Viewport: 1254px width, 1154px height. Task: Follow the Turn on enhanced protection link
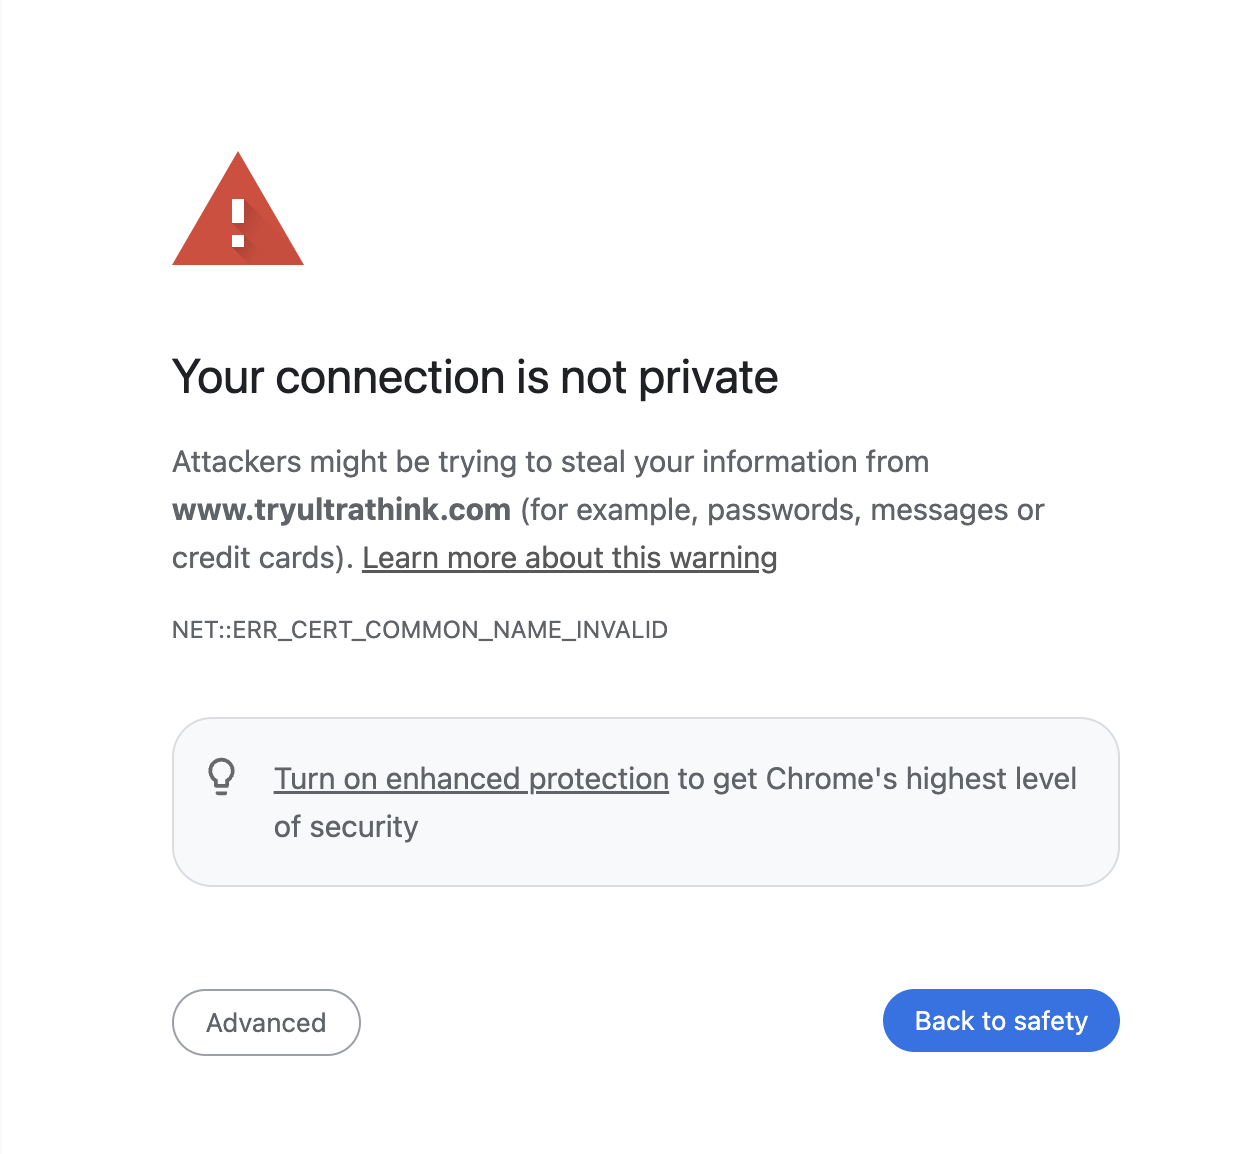pos(471,779)
